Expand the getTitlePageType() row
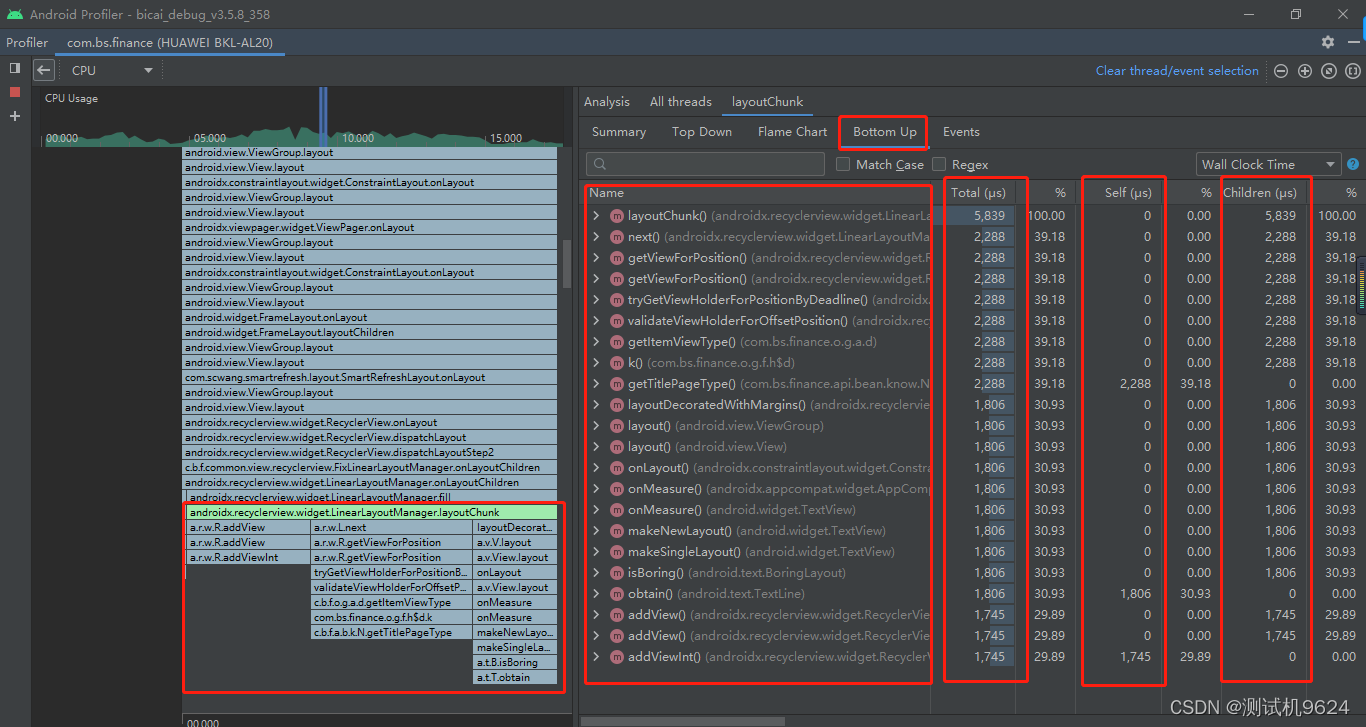The image size is (1366, 727). click(x=596, y=384)
